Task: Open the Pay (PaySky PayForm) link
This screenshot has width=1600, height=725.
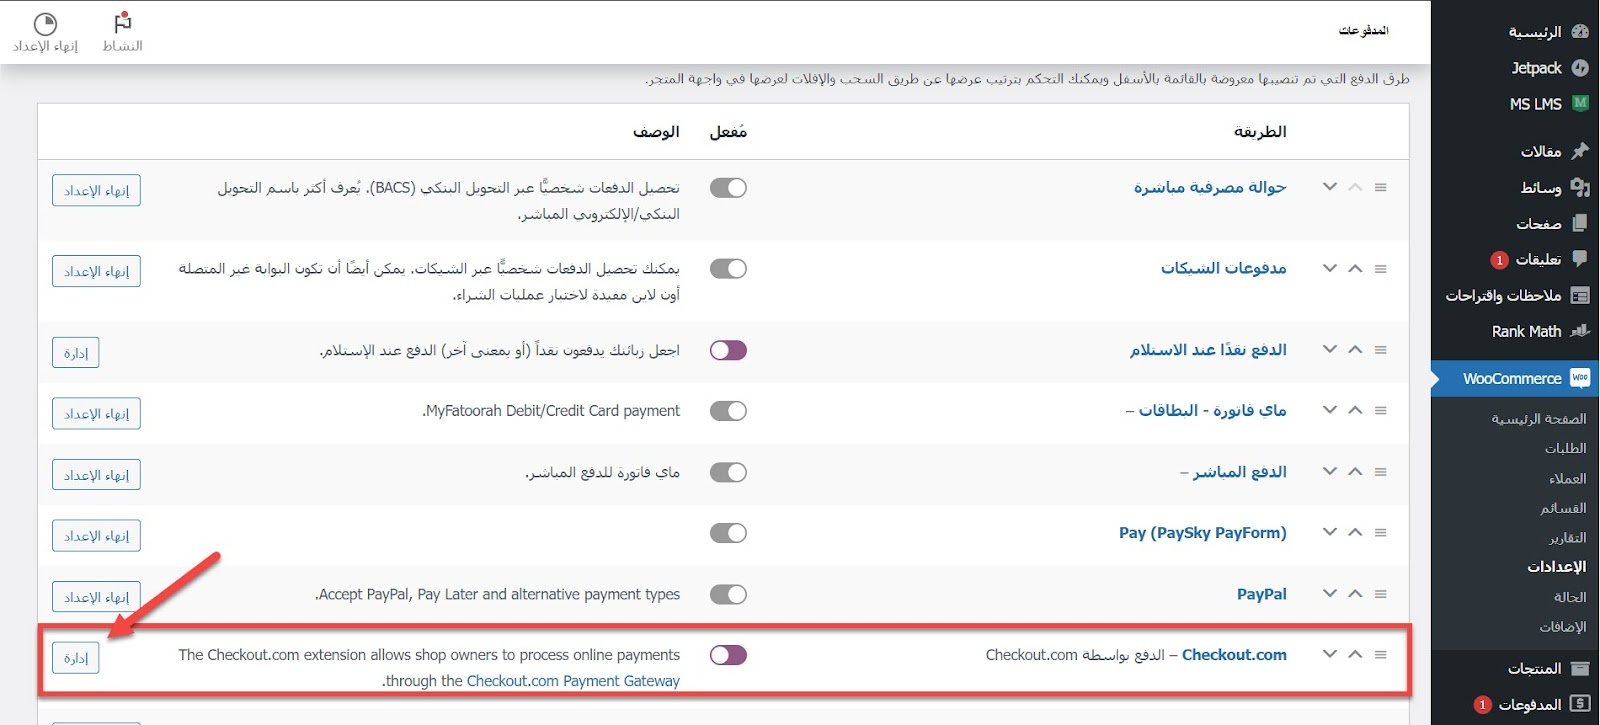Action: point(1202,533)
